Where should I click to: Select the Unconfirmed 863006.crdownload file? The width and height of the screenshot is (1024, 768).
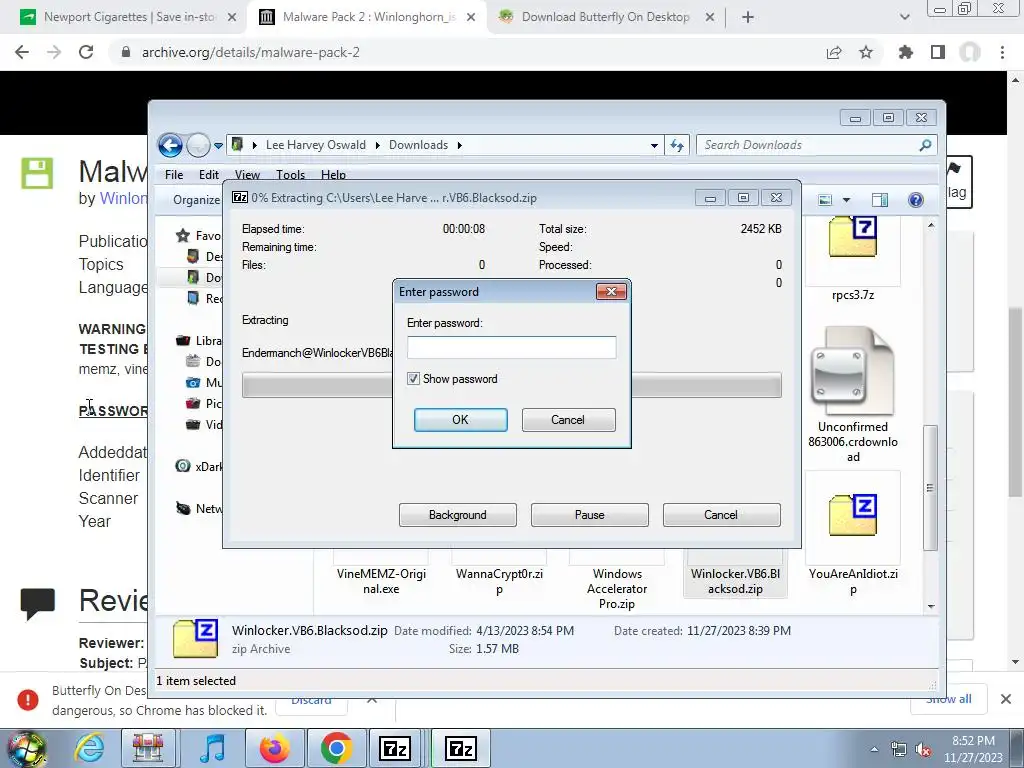[853, 394]
